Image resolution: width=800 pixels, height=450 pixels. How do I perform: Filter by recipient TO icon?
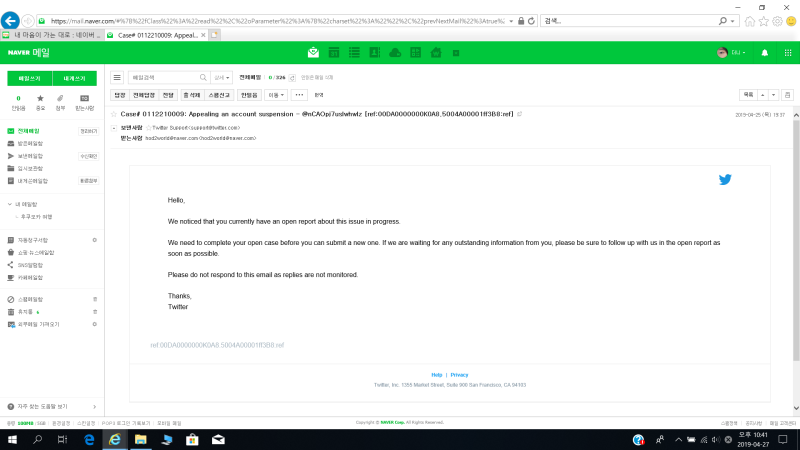point(84,98)
